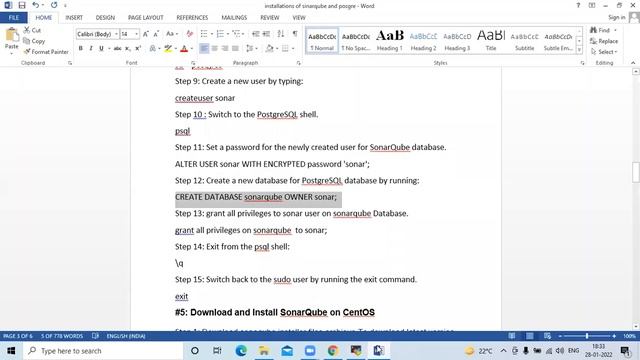Pick the red font color swatch
Viewport: 640px width, 360px height.
[184, 49]
